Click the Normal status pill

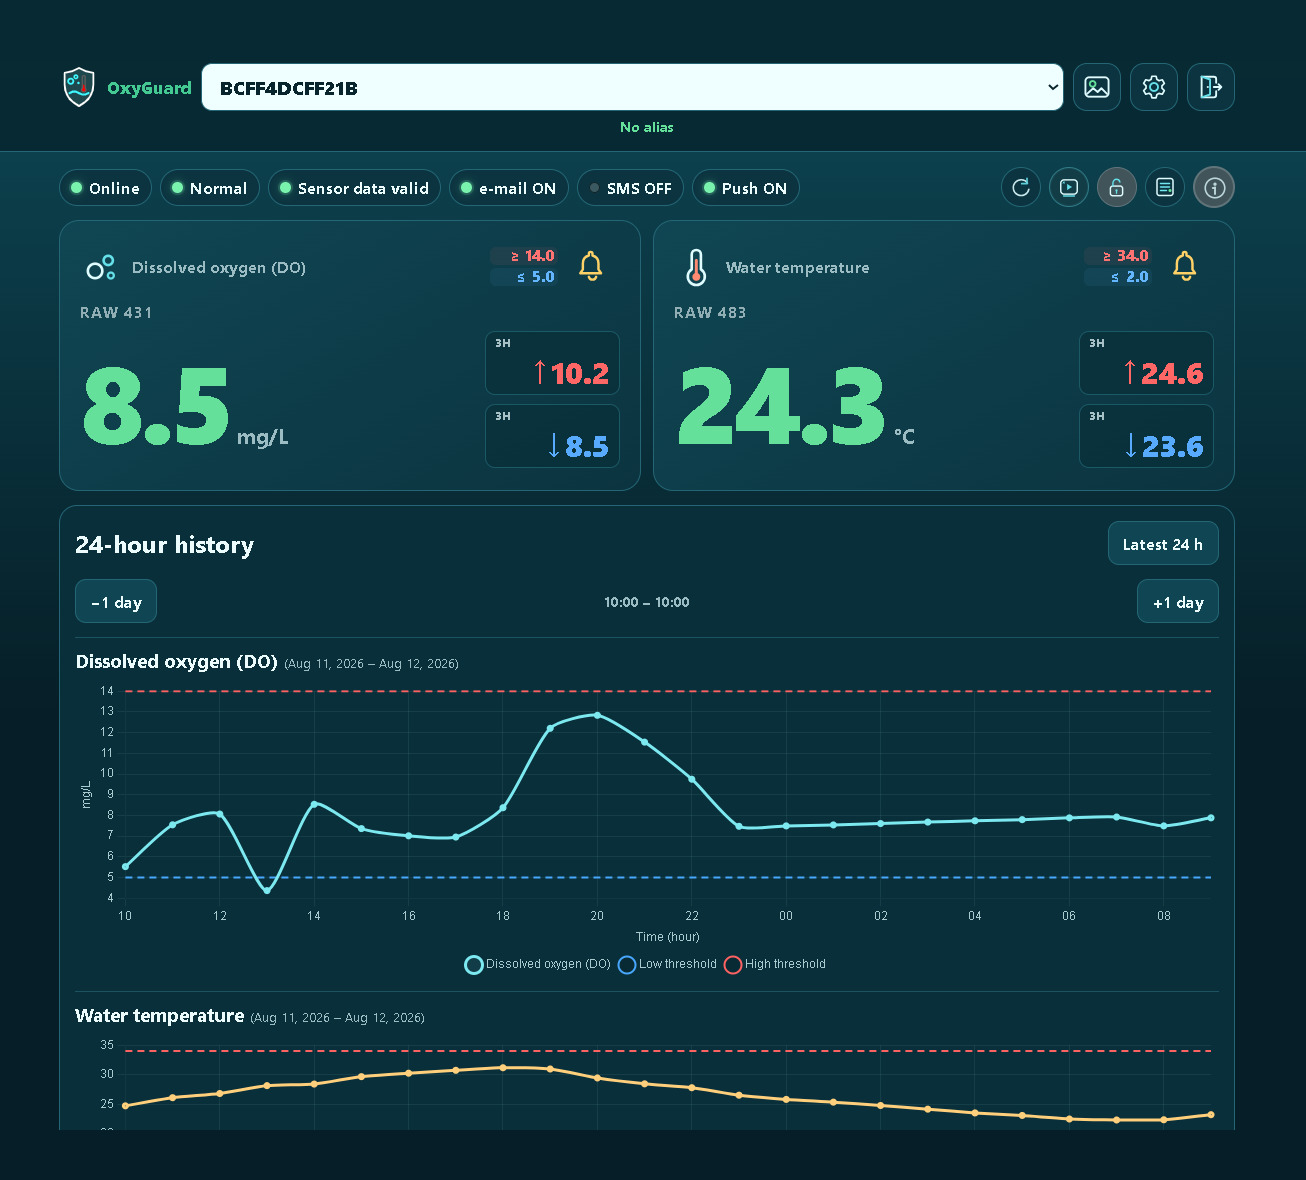click(210, 188)
